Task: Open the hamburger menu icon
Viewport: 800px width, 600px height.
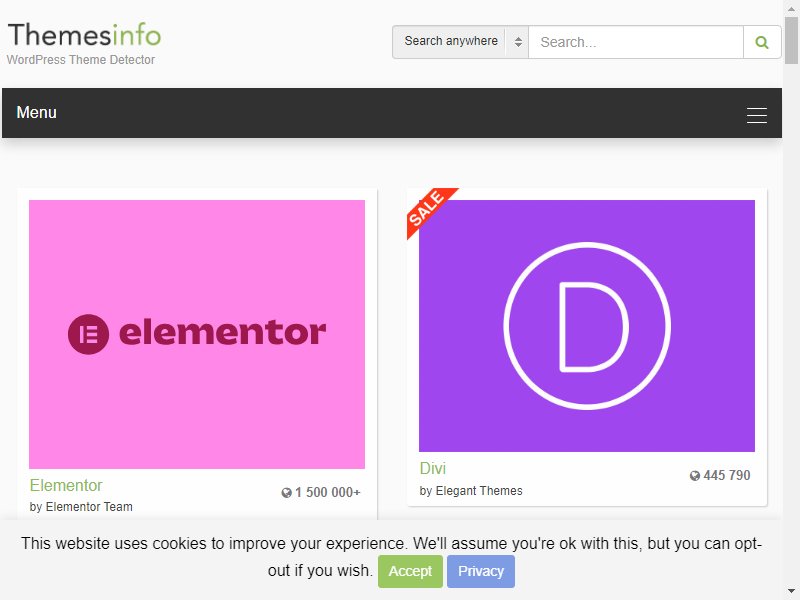Action: point(757,115)
